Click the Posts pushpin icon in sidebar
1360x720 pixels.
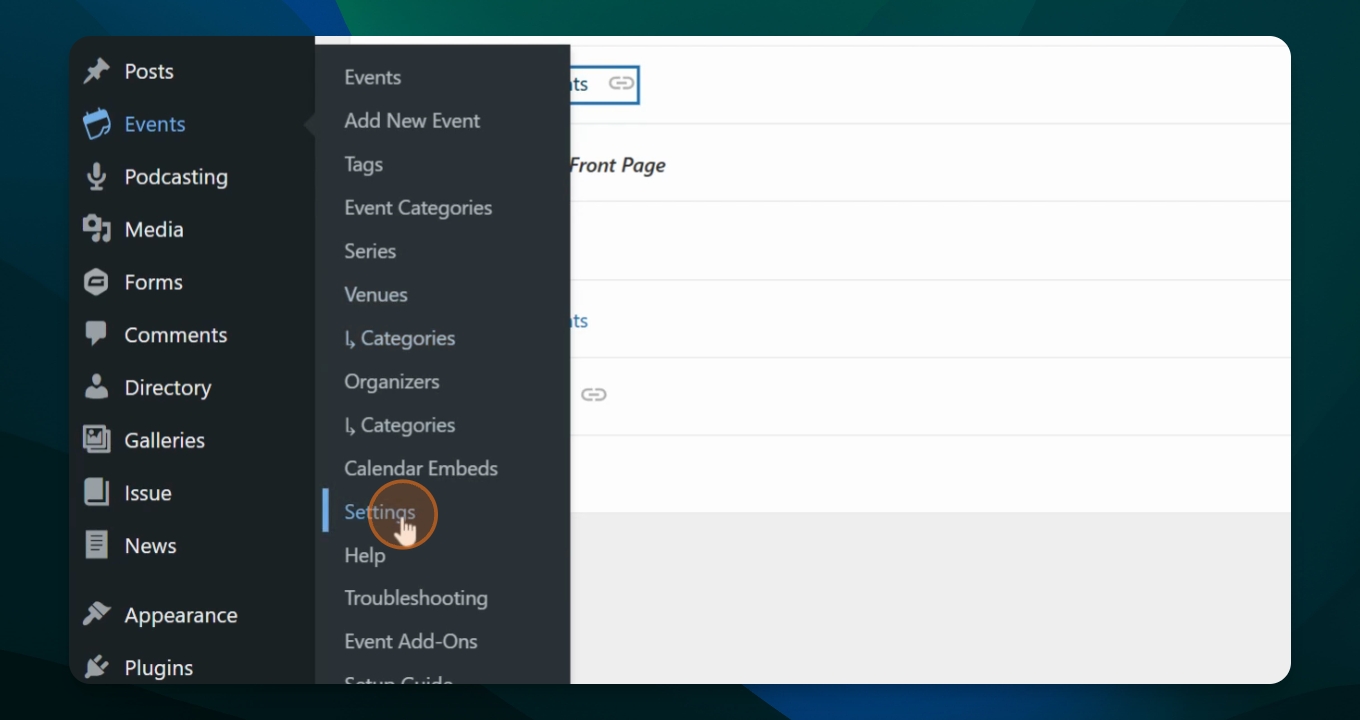[x=97, y=71]
